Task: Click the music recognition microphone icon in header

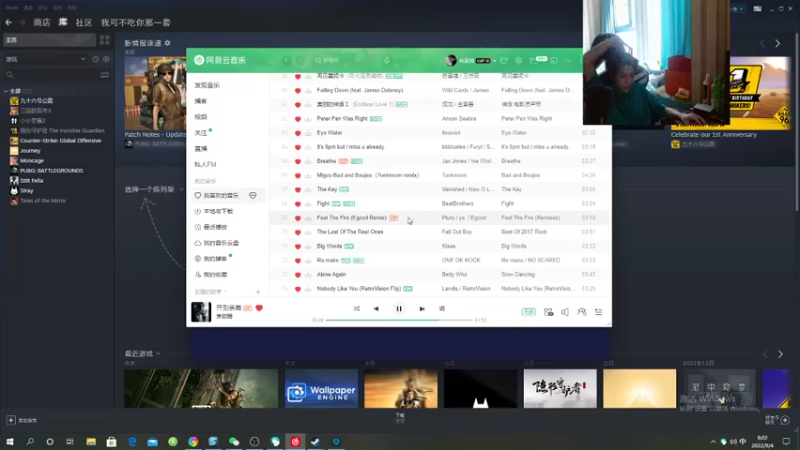Action: 387,60
